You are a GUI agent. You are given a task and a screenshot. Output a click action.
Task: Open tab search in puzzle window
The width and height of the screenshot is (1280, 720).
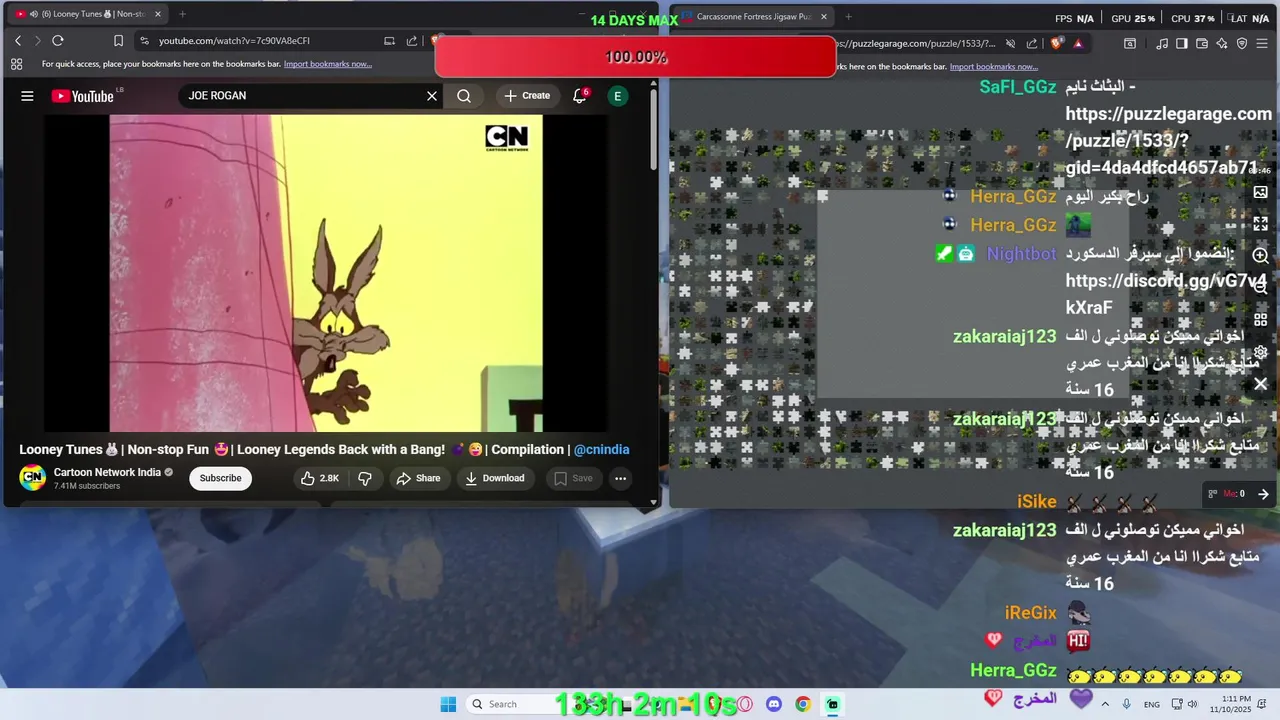coord(1130,44)
